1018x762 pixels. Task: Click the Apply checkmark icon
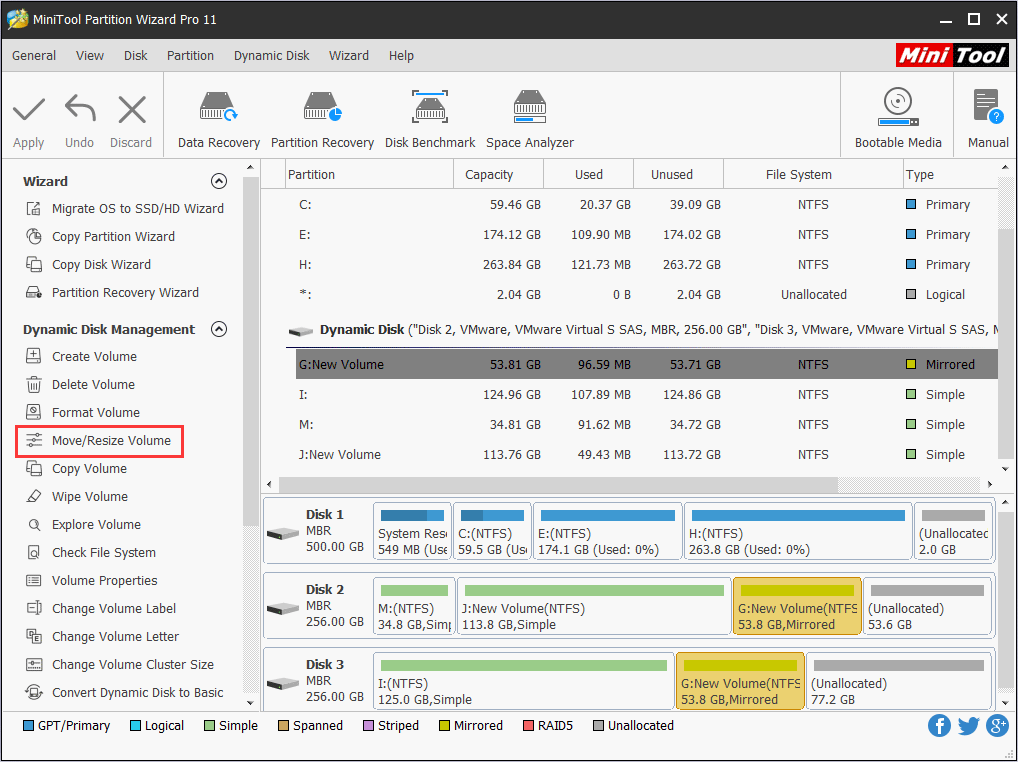pos(29,109)
